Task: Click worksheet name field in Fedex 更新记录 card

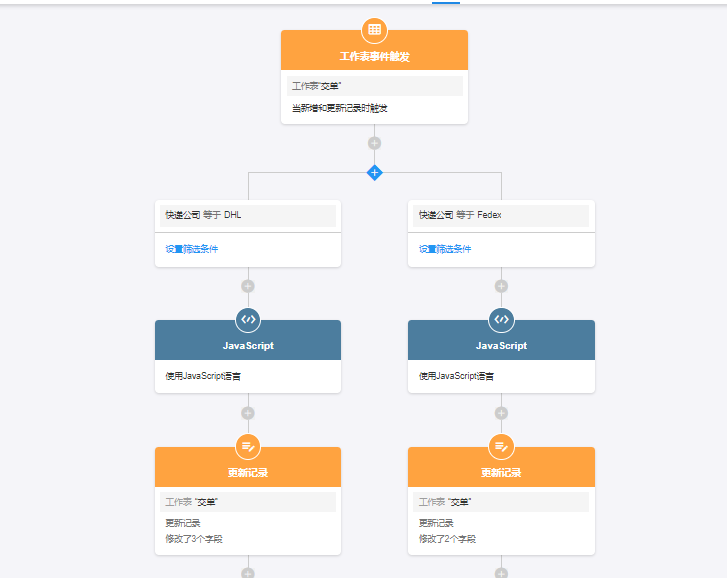Action: 501,502
